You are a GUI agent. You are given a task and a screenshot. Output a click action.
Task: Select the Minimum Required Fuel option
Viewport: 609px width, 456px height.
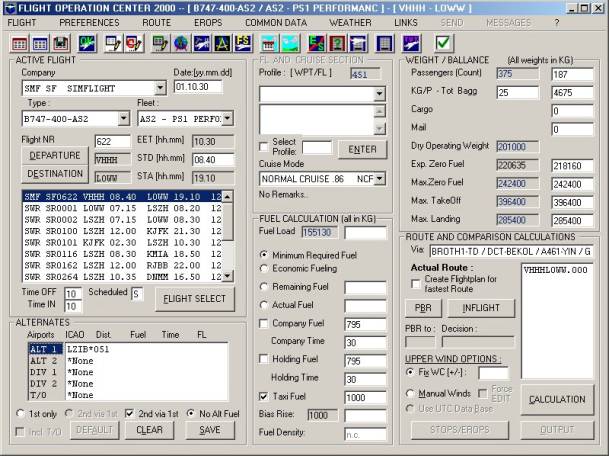click(x=264, y=255)
